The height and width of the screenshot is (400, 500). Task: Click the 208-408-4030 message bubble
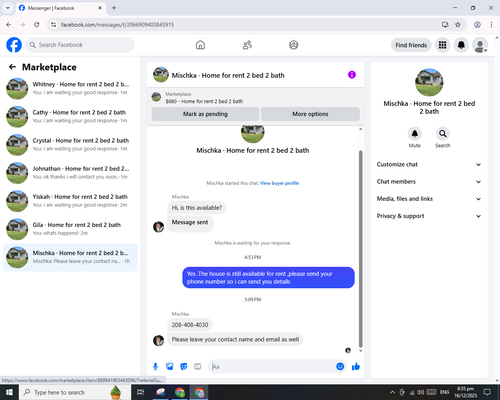(190, 325)
